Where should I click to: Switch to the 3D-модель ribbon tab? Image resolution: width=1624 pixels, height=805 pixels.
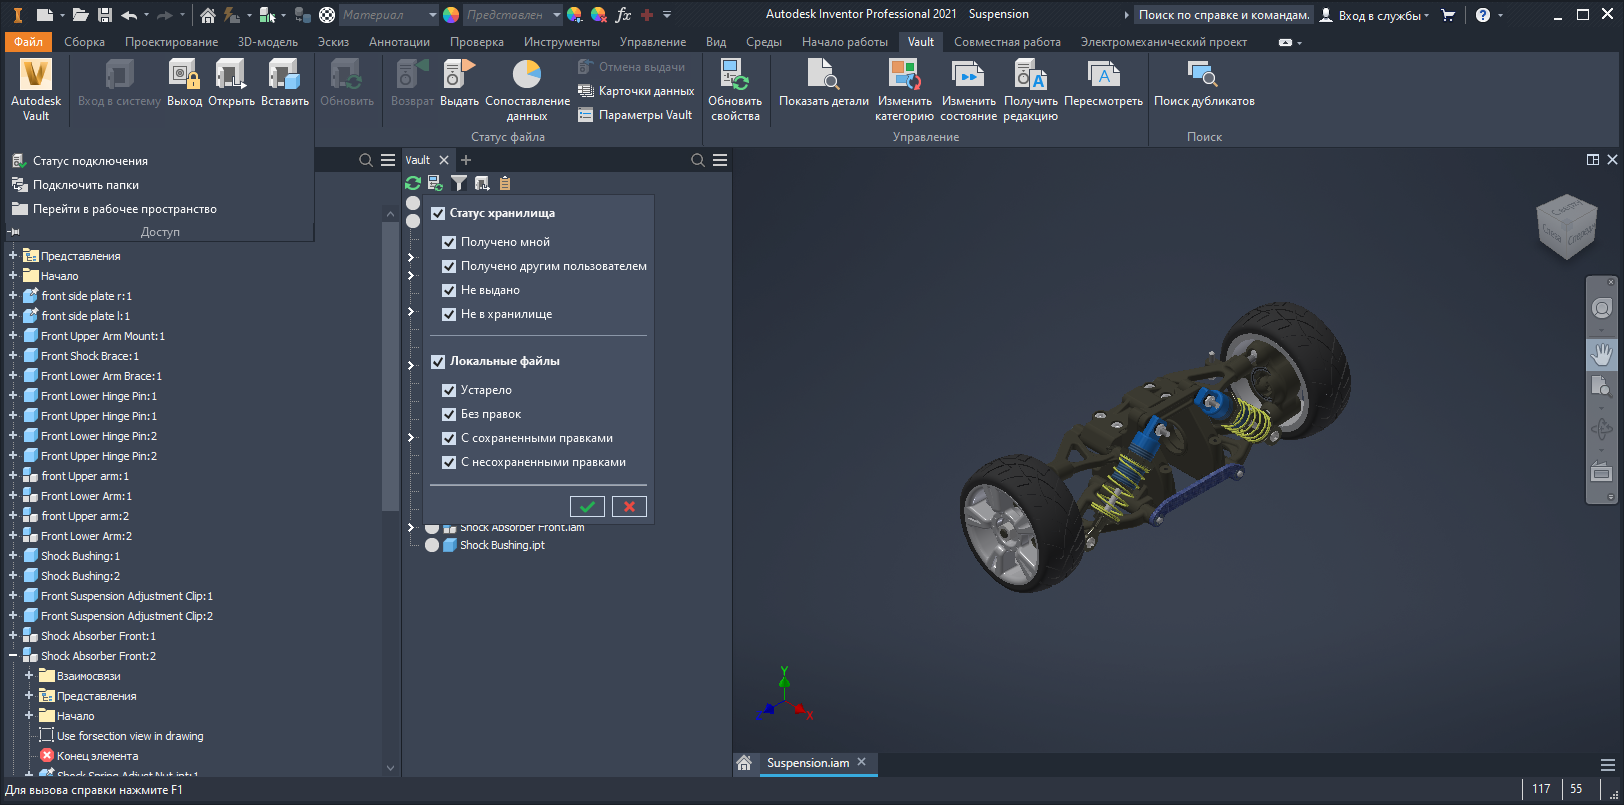pyautogui.click(x=268, y=42)
